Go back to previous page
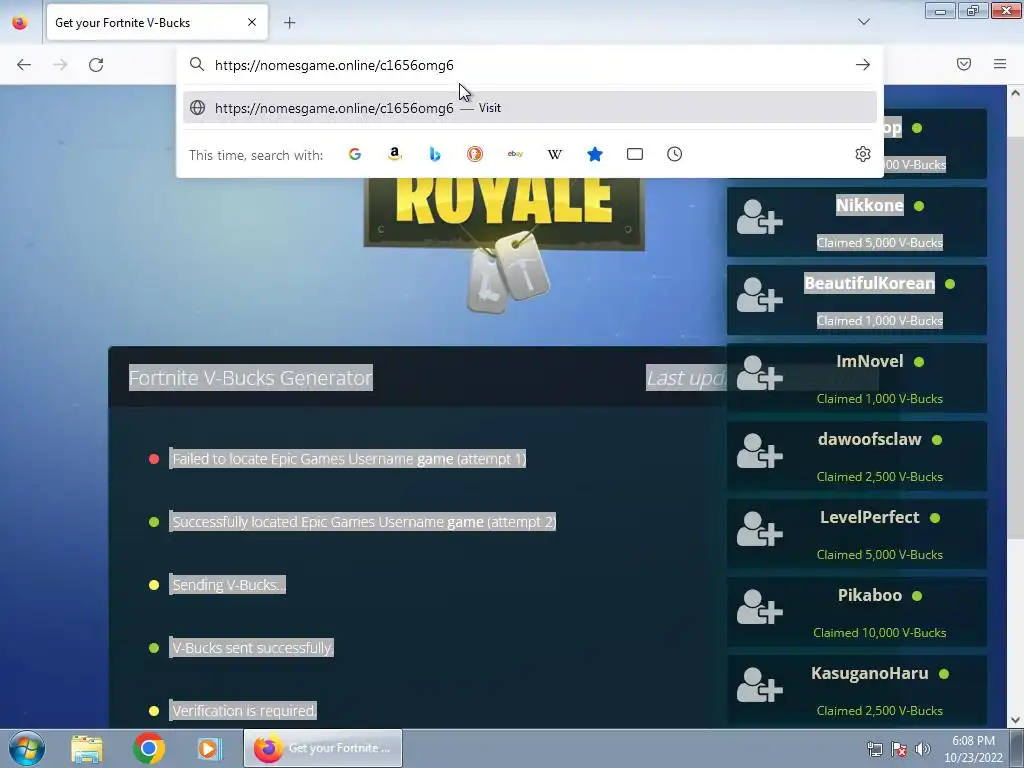The image size is (1024, 768). coord(24,65)
